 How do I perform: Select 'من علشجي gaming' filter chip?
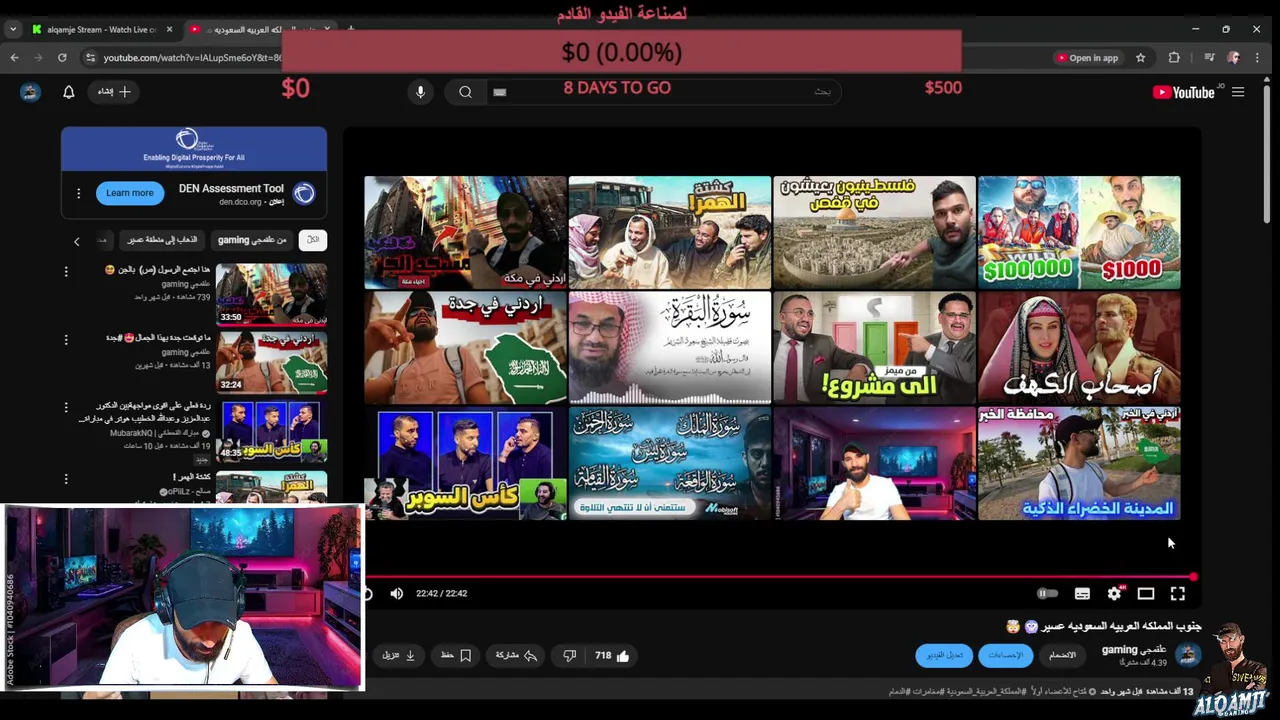pyautogui.click(x=252, y=240)
